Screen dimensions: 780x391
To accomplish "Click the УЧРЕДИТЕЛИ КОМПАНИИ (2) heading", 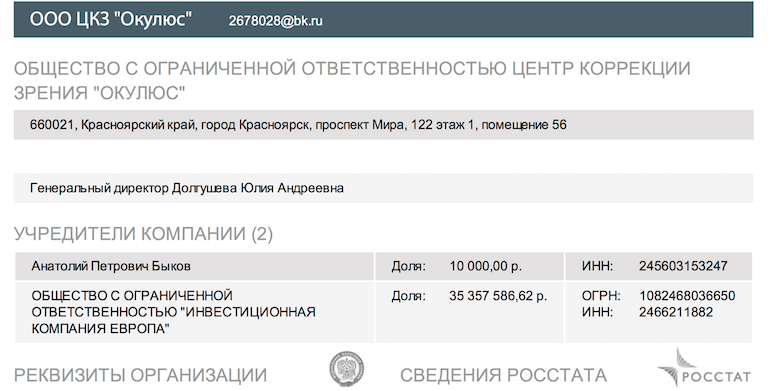I will (x=143, y=234).
